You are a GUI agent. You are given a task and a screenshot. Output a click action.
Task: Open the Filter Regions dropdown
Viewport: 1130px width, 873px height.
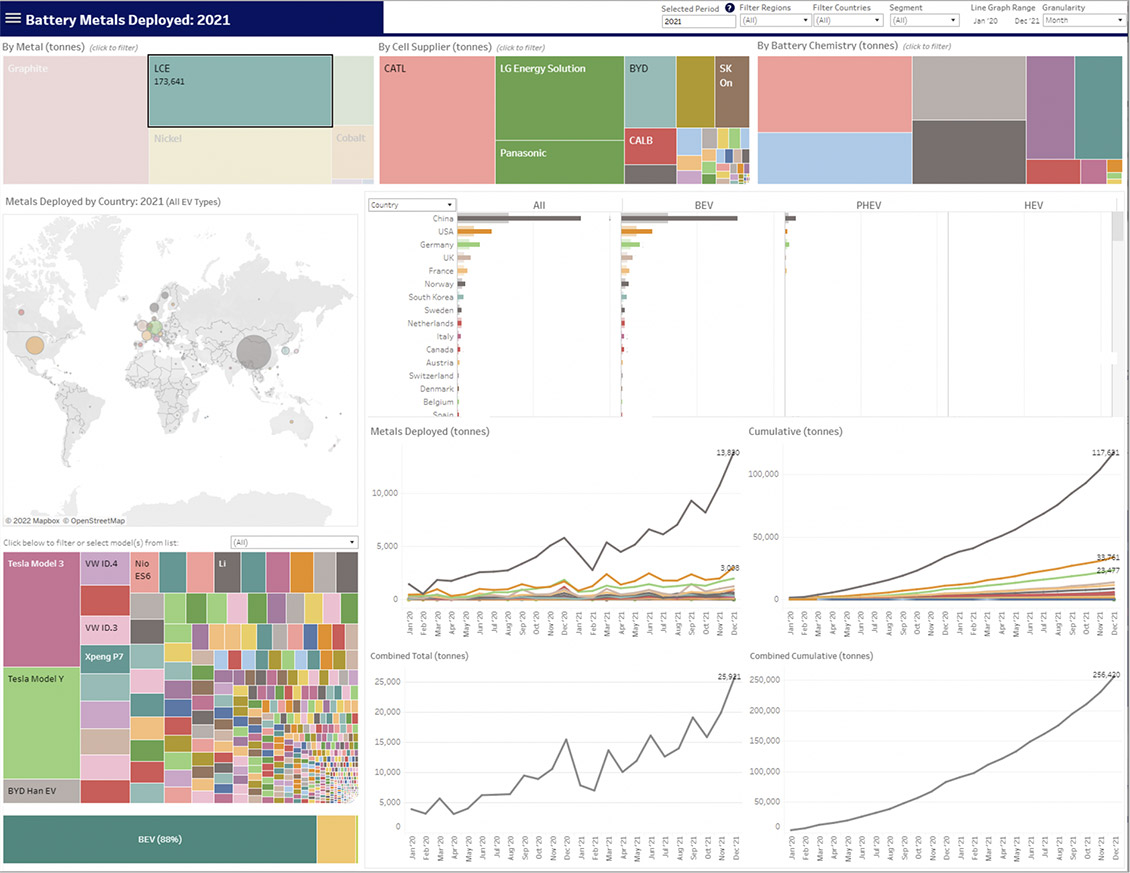773,20
